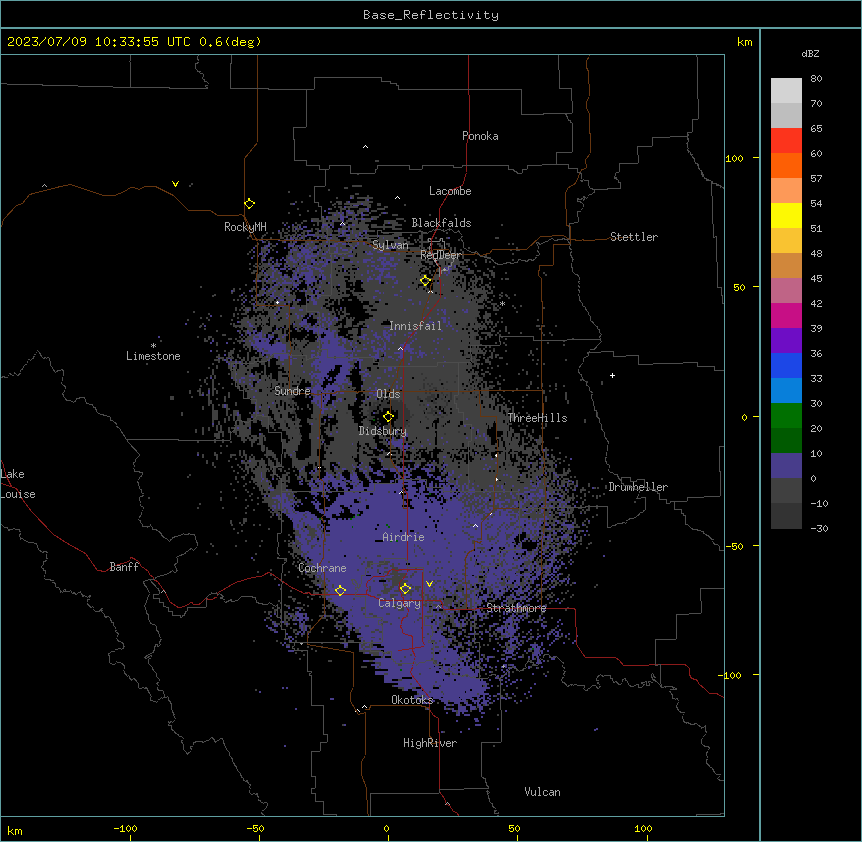Viewport: 862px width, 842px height.
Task: Click the legend value 65
Action: click(x=816, y=128)
